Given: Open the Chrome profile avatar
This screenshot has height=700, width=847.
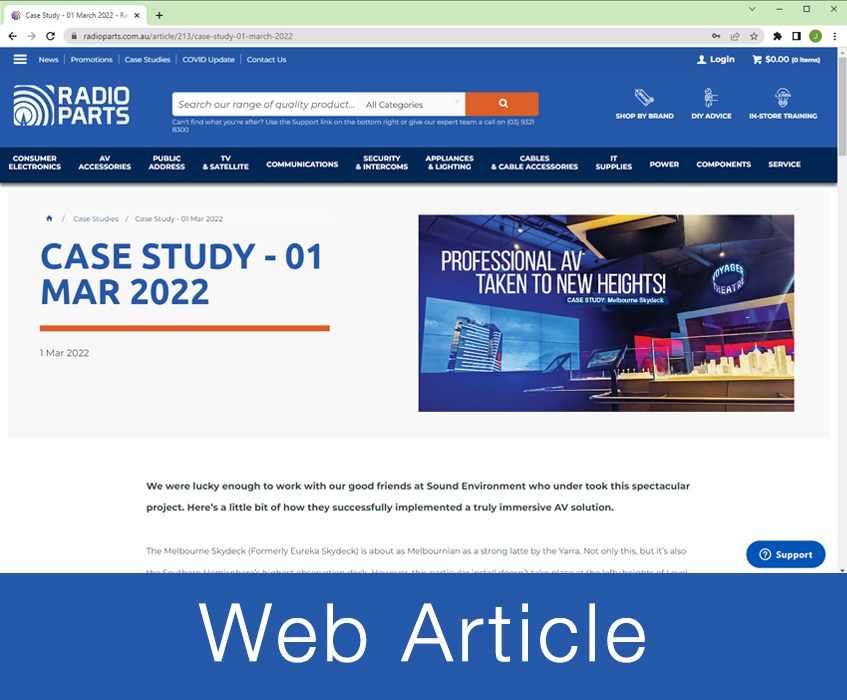Looking at the screenshot, I should 815,36.
